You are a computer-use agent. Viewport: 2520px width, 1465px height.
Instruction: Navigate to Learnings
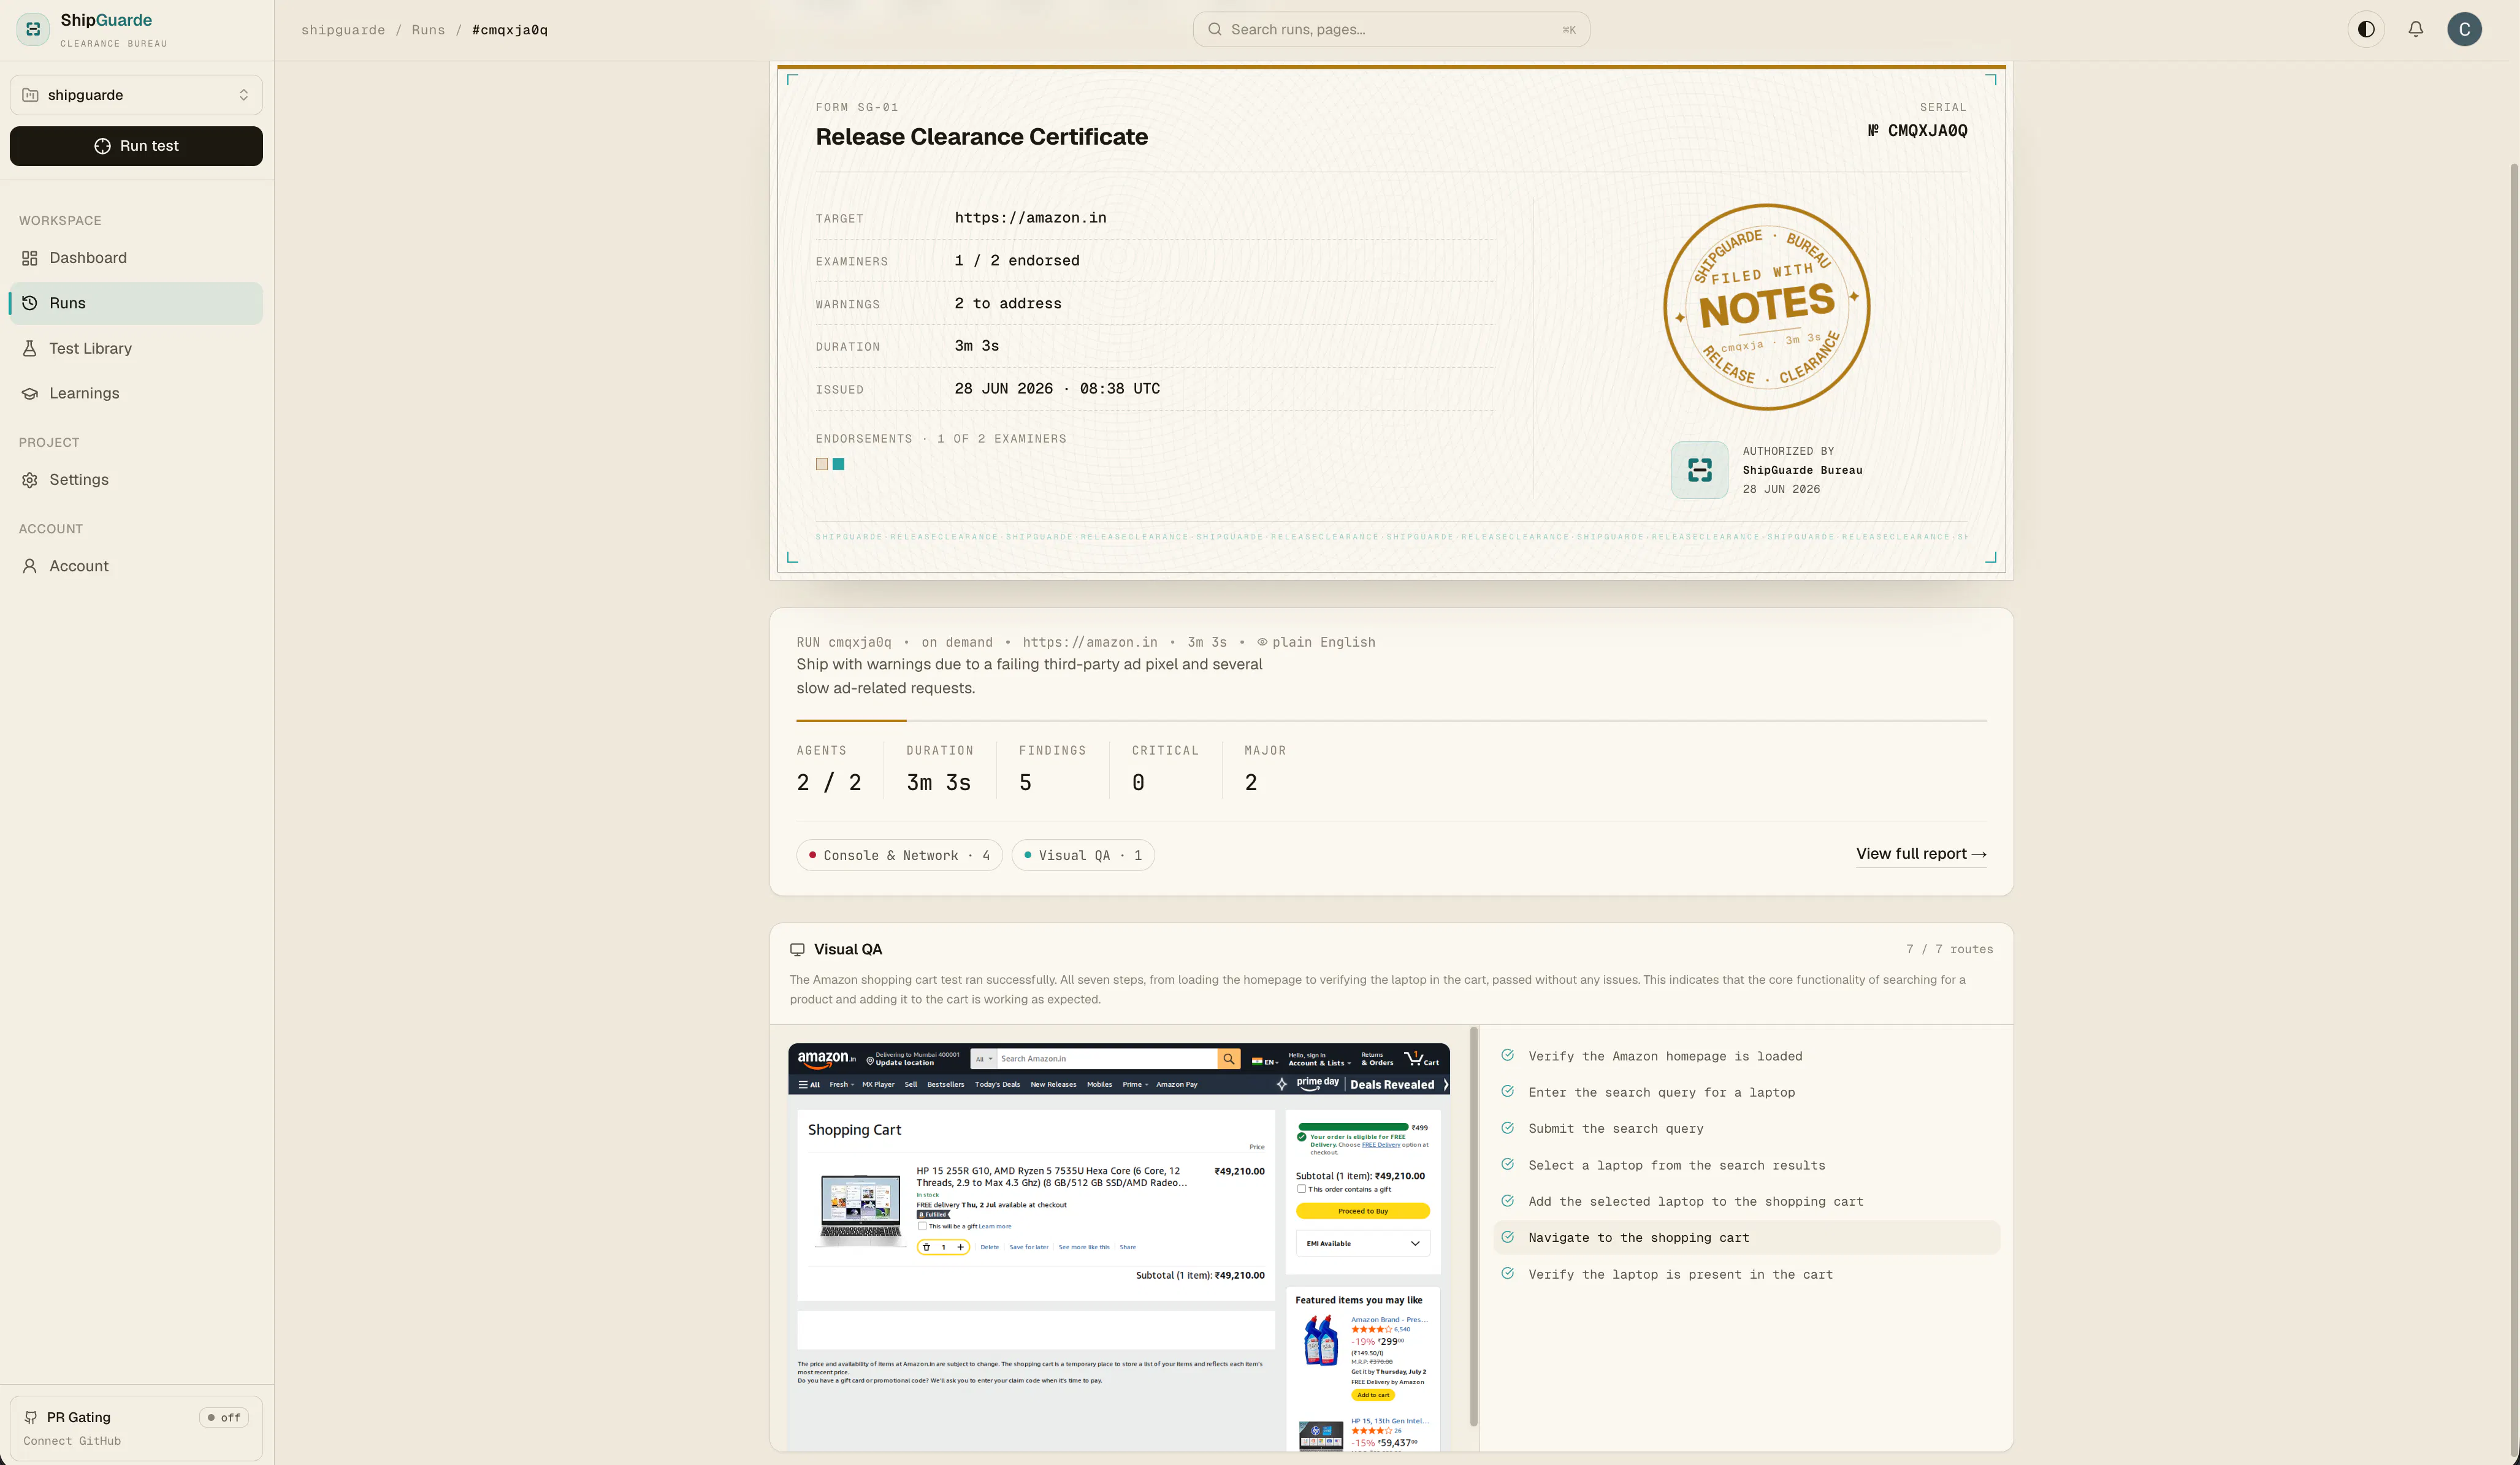(x=136, y=394)
